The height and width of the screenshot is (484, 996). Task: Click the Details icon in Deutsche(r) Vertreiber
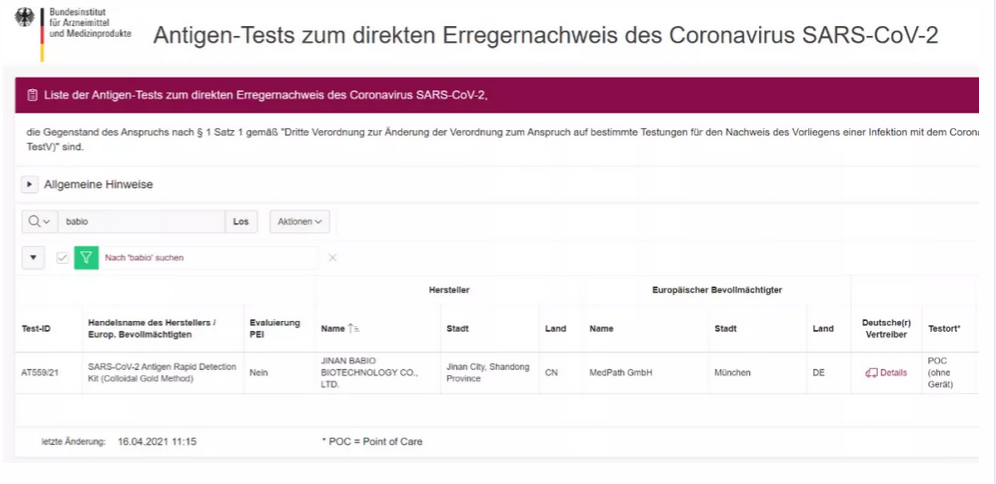point(870,373)
